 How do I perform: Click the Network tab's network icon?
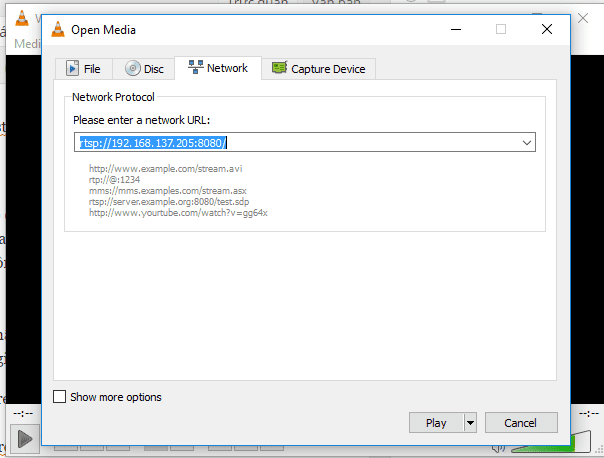(x=194, y=68)
